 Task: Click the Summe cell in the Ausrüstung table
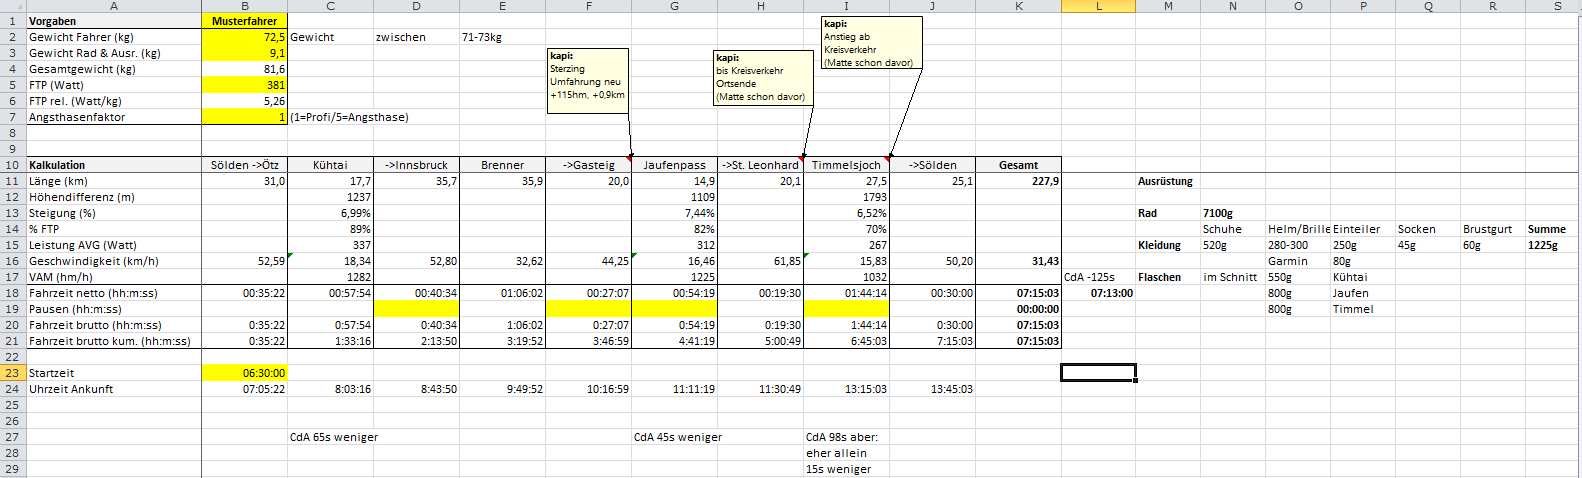coord(1546,229)
